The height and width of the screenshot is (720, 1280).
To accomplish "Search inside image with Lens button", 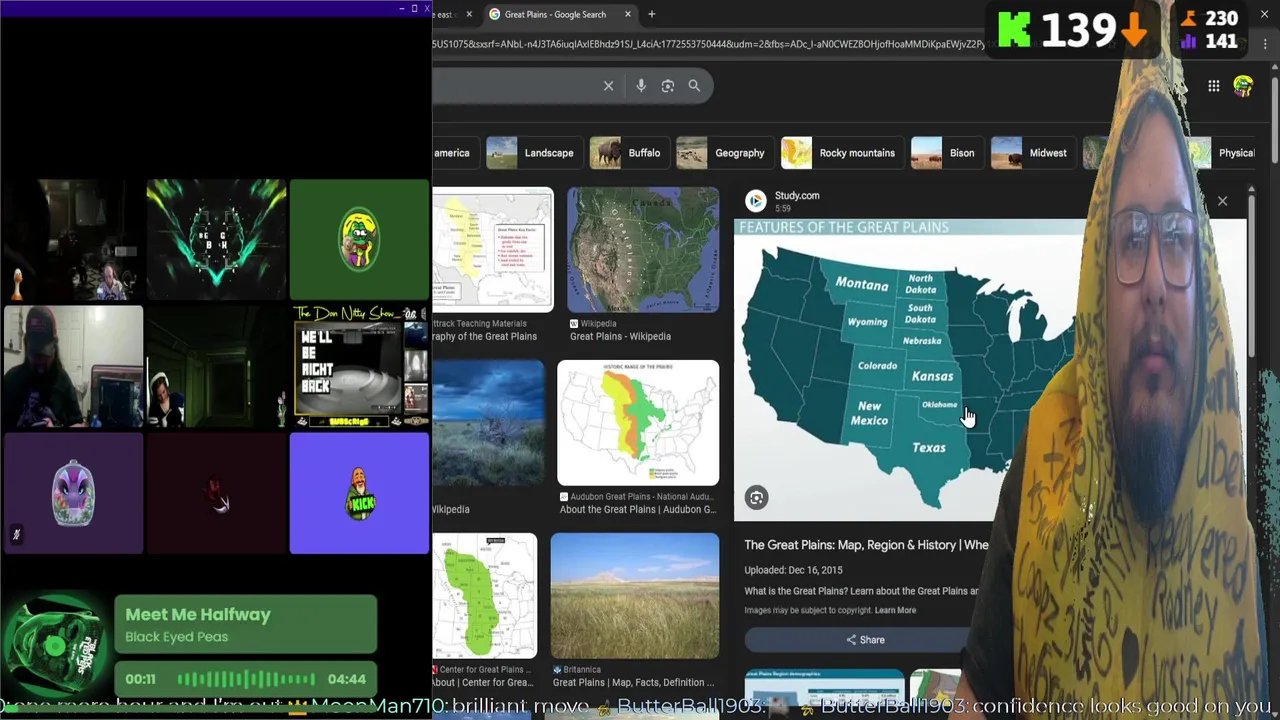I will [757, 497].
